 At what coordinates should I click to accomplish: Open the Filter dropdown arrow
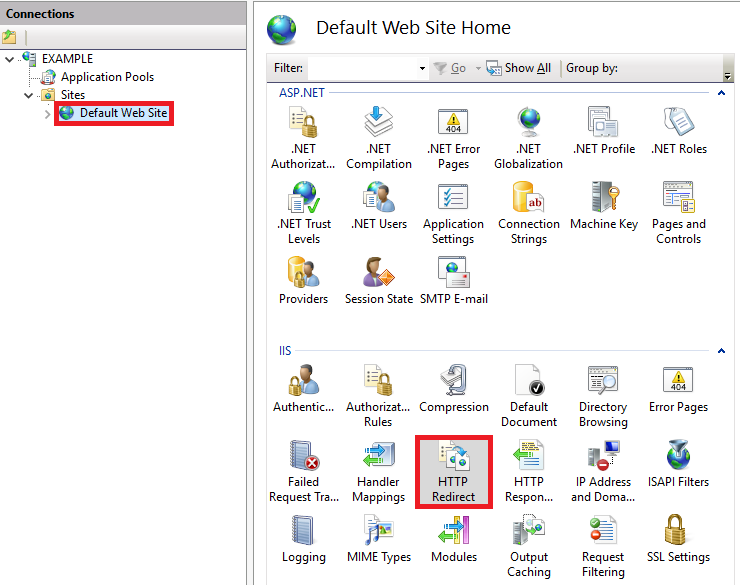[422, 68]
